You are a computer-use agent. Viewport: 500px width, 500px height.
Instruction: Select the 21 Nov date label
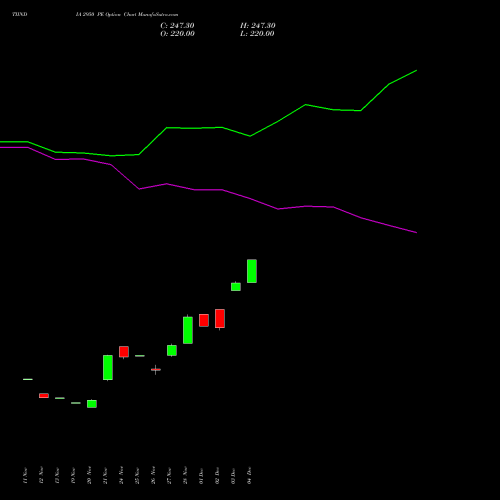click(x=105, y=475)
